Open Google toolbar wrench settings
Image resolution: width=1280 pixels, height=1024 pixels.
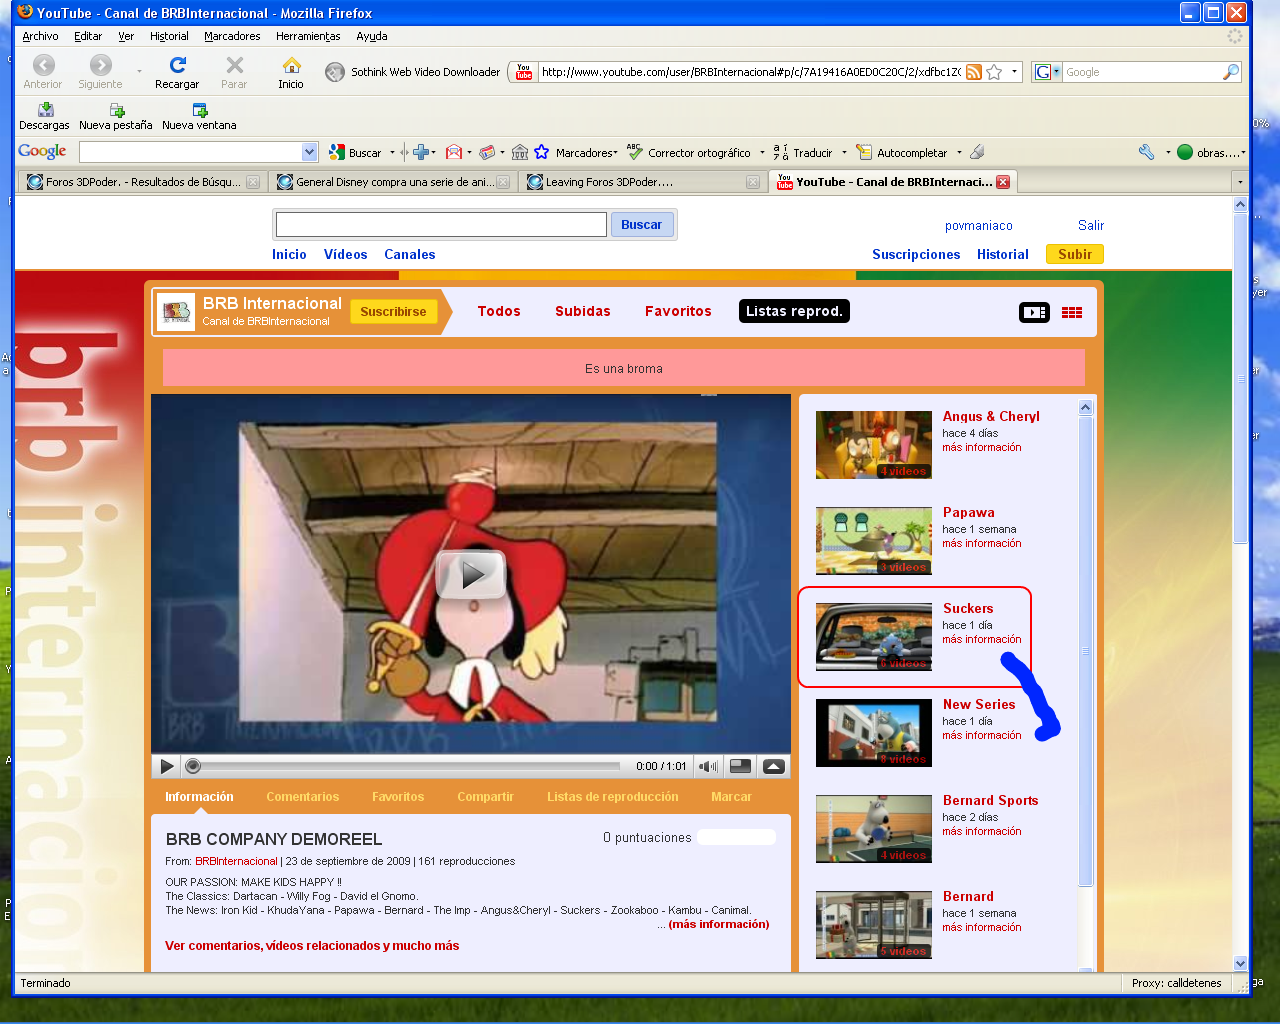click(1147, 152)
